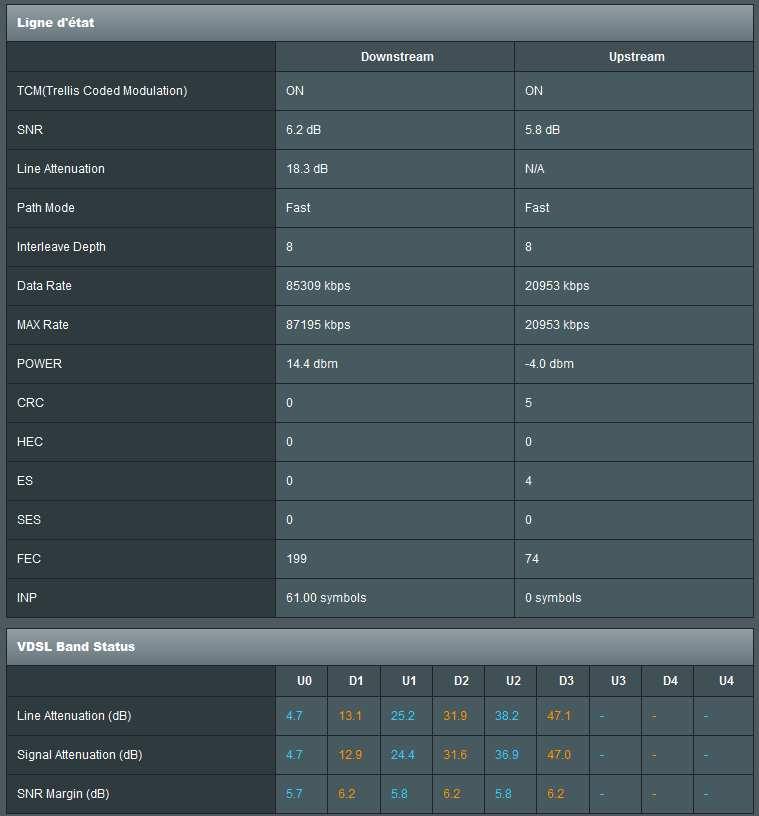Click the D2 band column header
759x816 pixels.
[461, 681]
